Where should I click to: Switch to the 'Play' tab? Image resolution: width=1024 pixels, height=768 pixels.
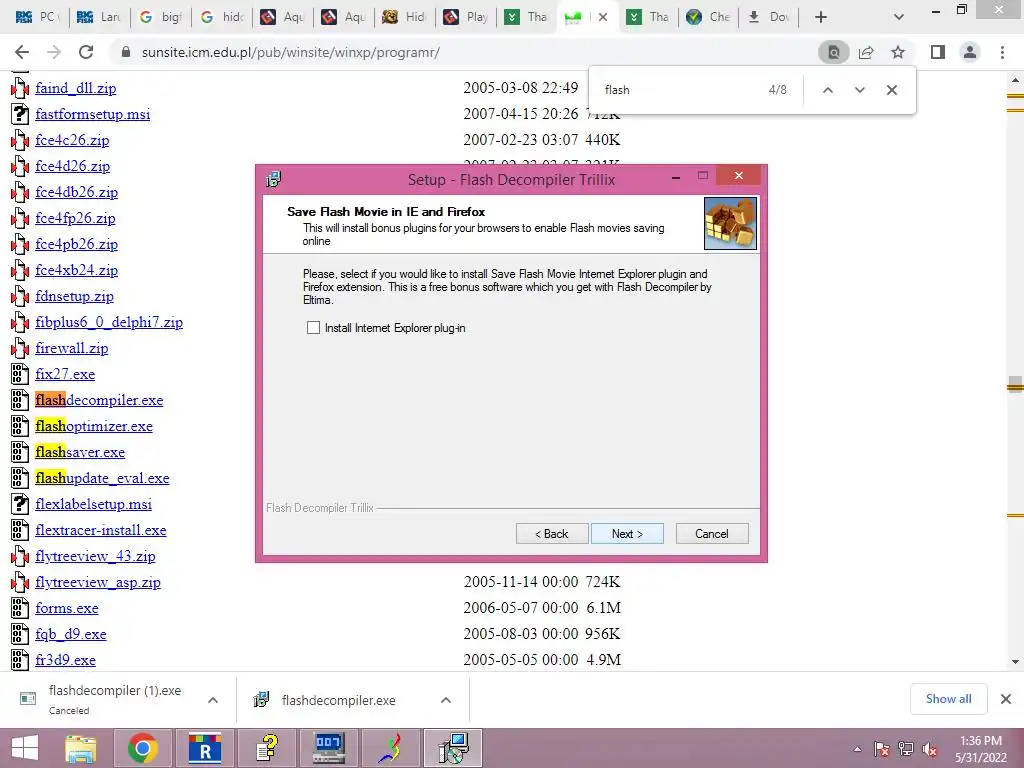coord(466,17)
